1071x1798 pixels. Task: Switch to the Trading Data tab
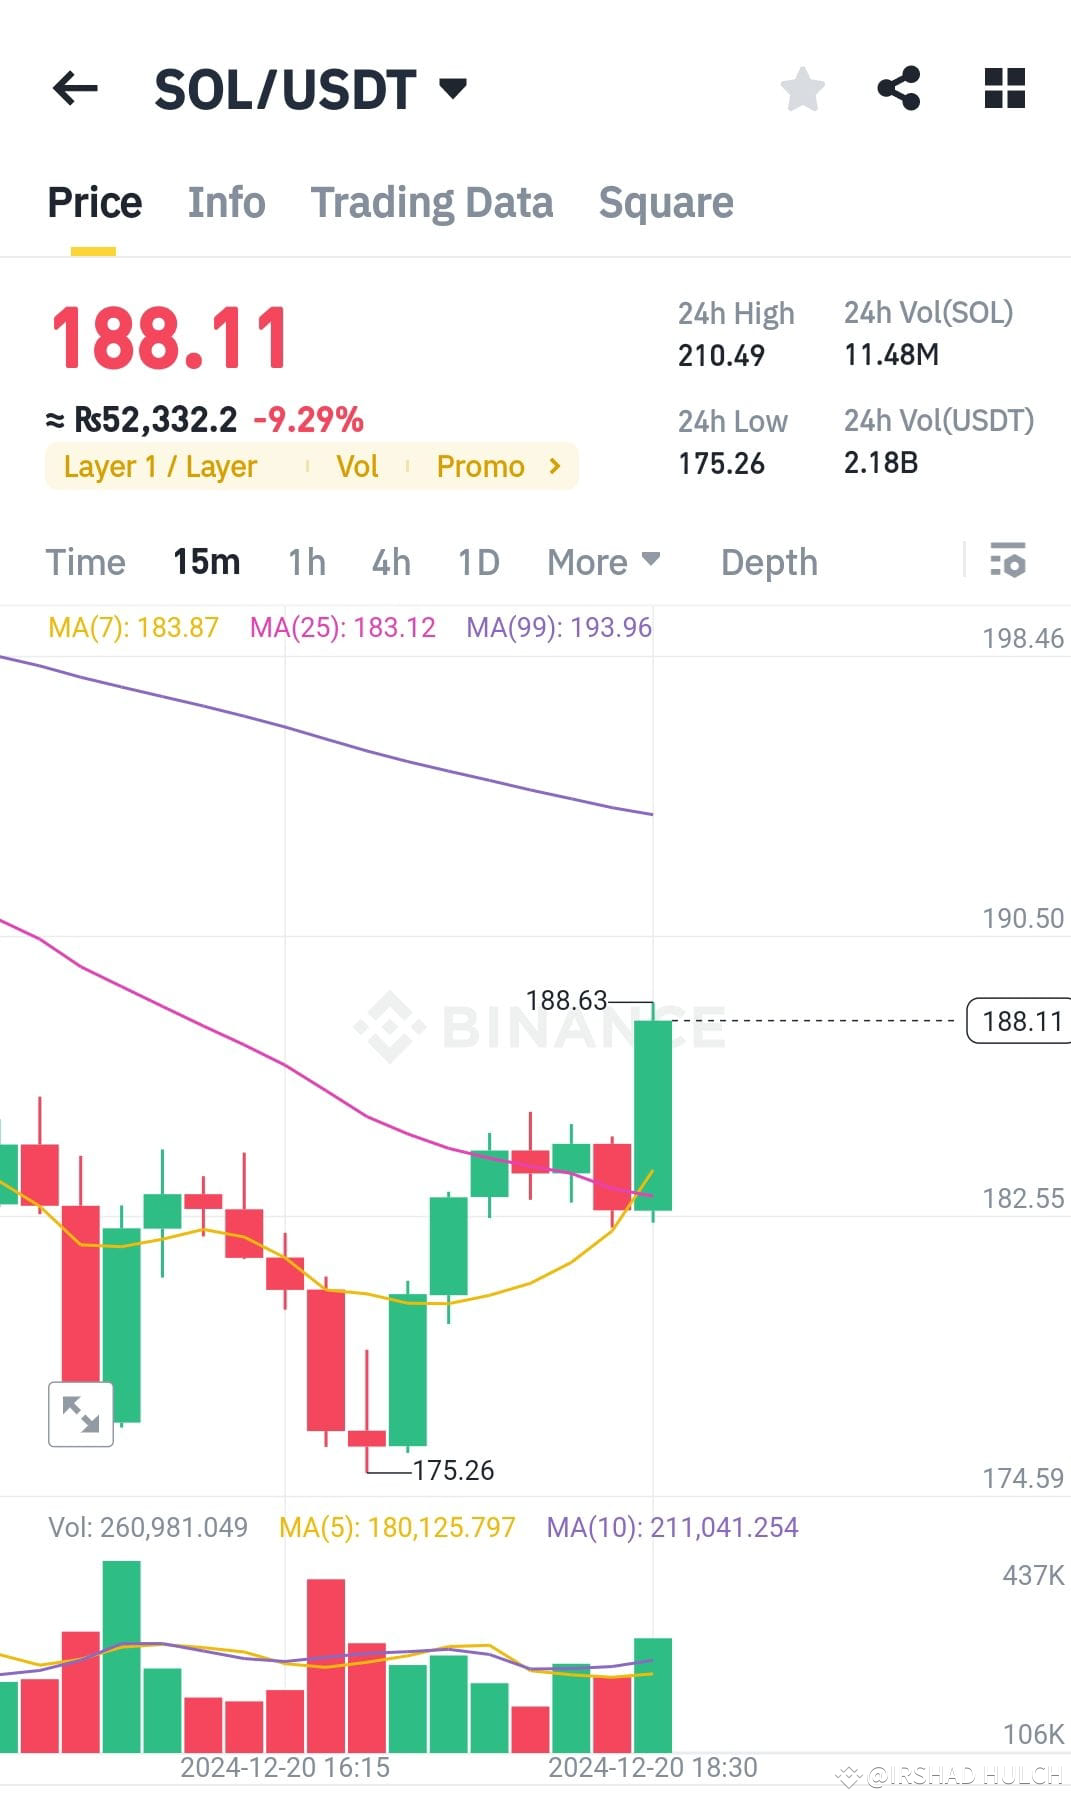click(x=432, y=202)
